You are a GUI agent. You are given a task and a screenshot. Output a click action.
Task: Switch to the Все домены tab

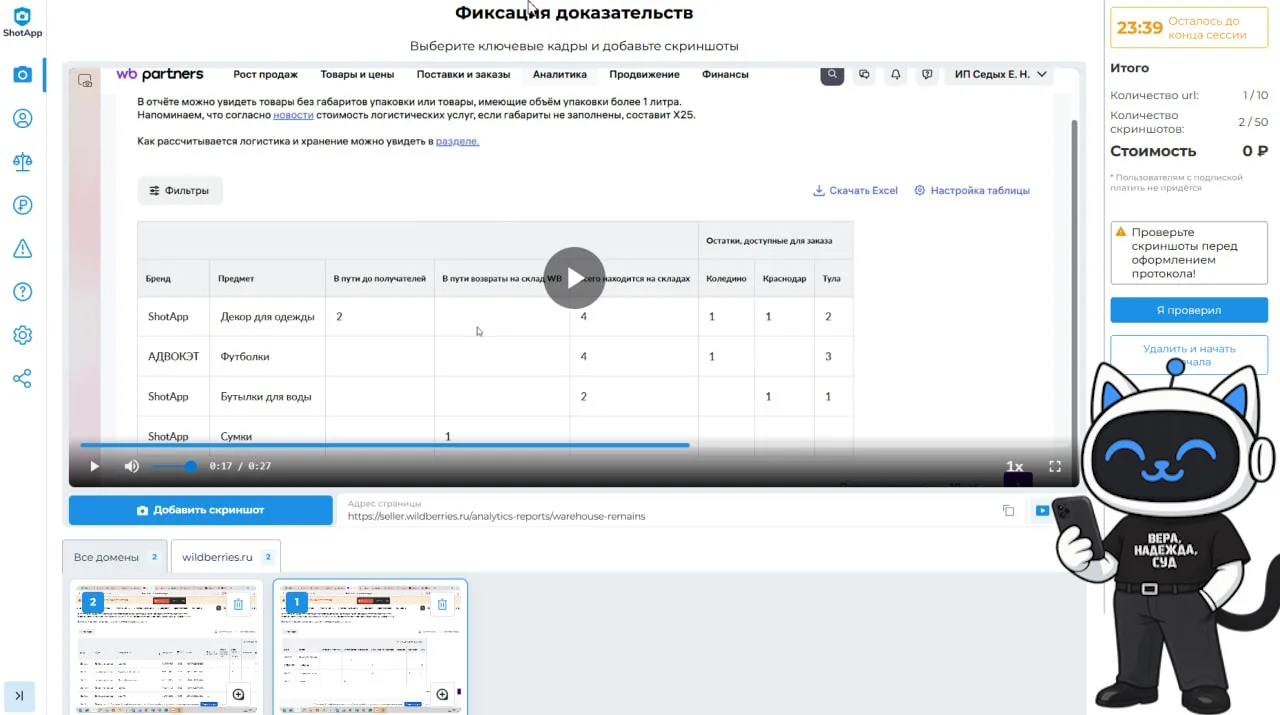(115, 557)
